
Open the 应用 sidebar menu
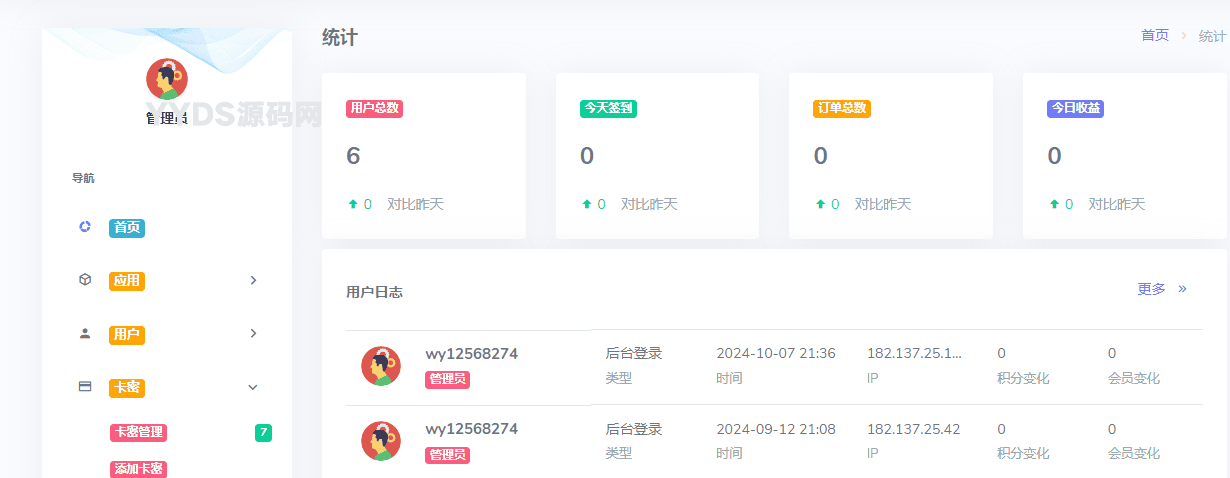(x=127, y=281)
